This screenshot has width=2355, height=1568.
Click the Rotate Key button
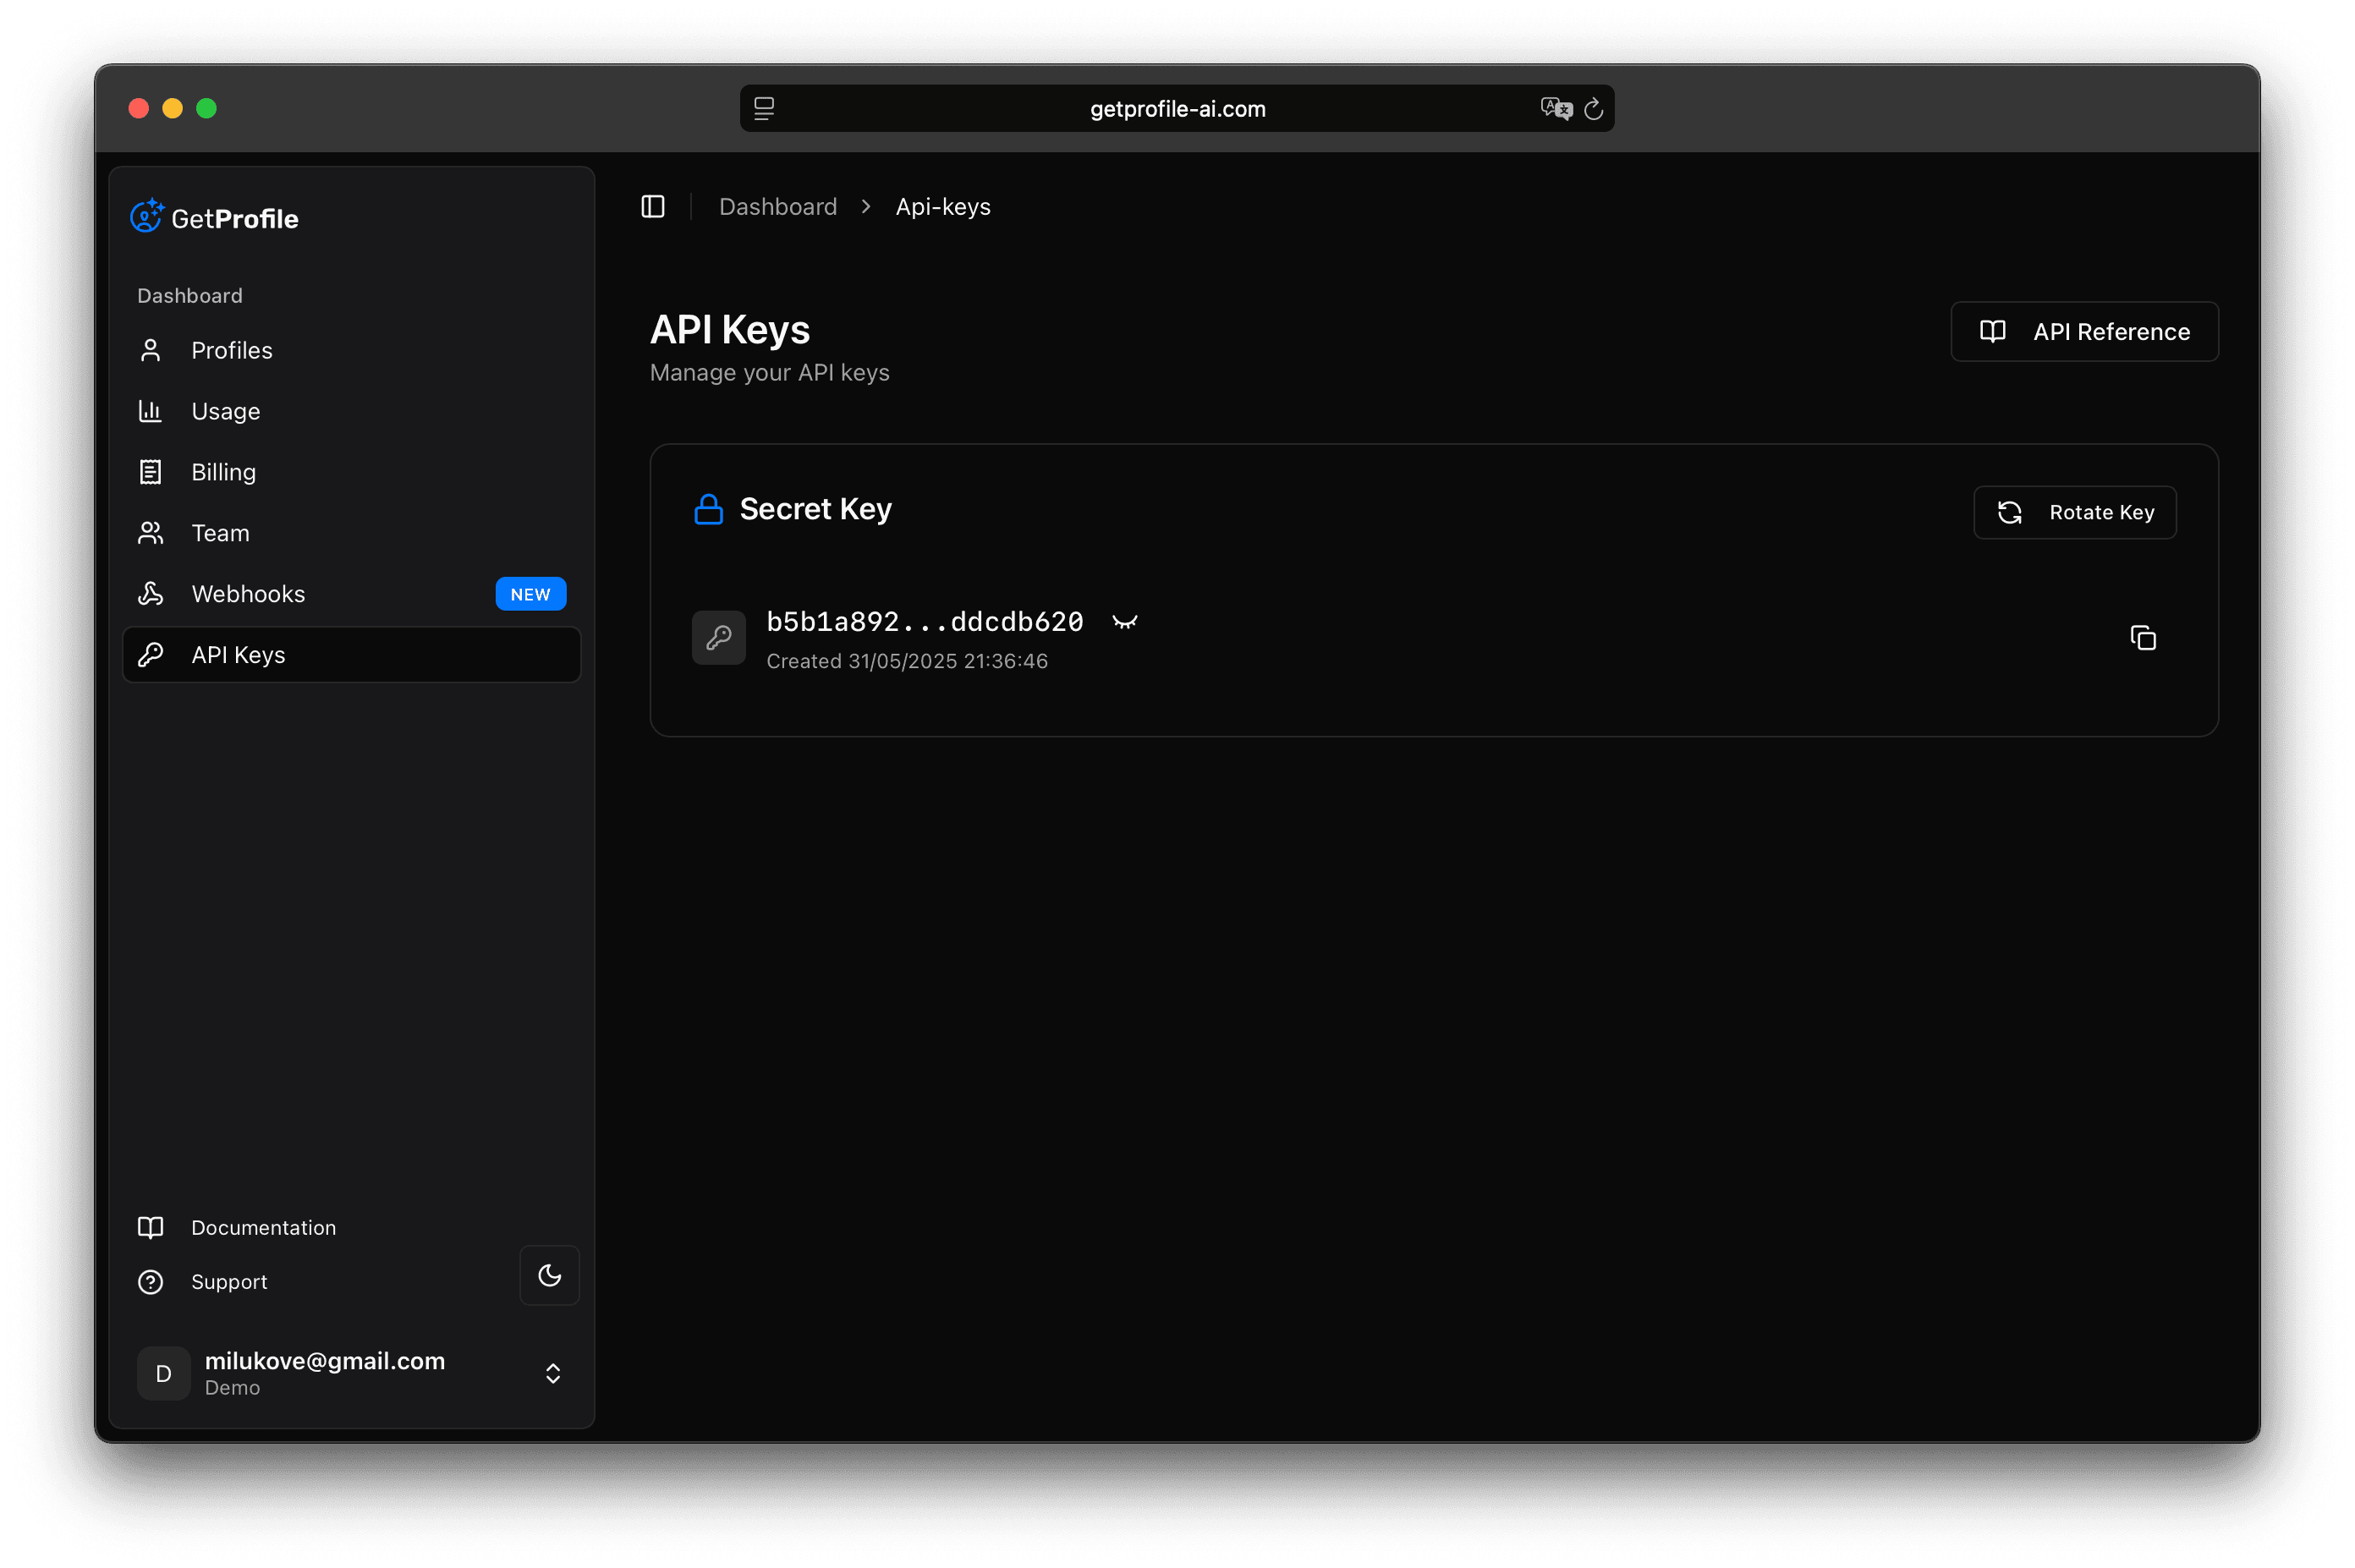[2073, 512]
